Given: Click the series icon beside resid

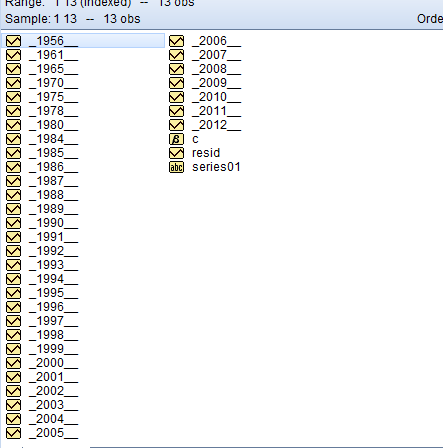Looking at the screenshot, I should [176, 153].
